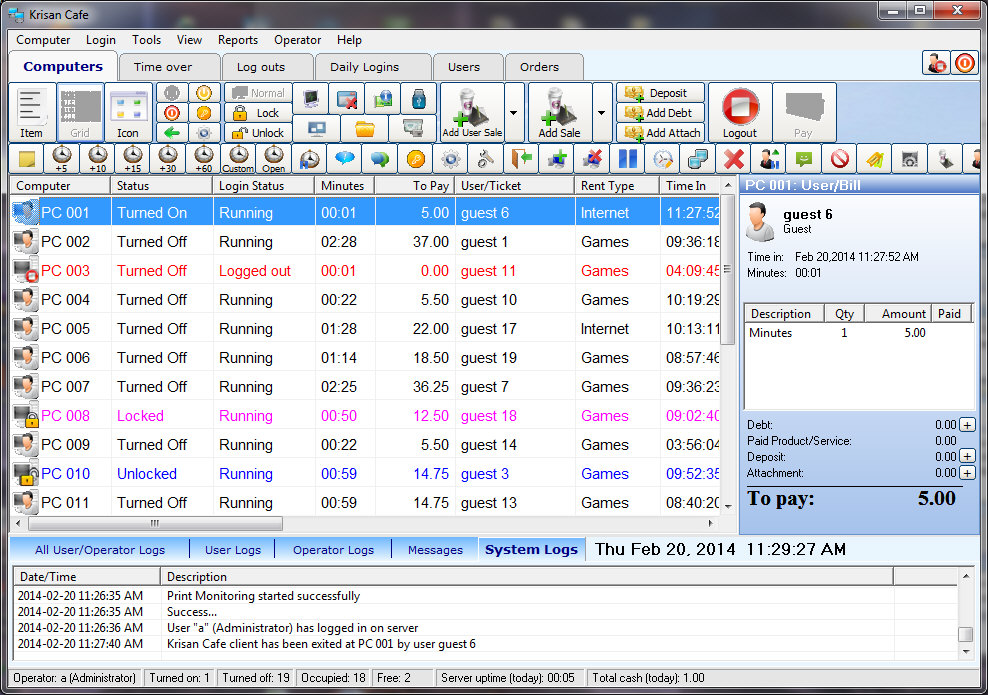The height and width of the screenshot is (695, 988).
Task: Click the computer with green plus icon
Action: 557,159
